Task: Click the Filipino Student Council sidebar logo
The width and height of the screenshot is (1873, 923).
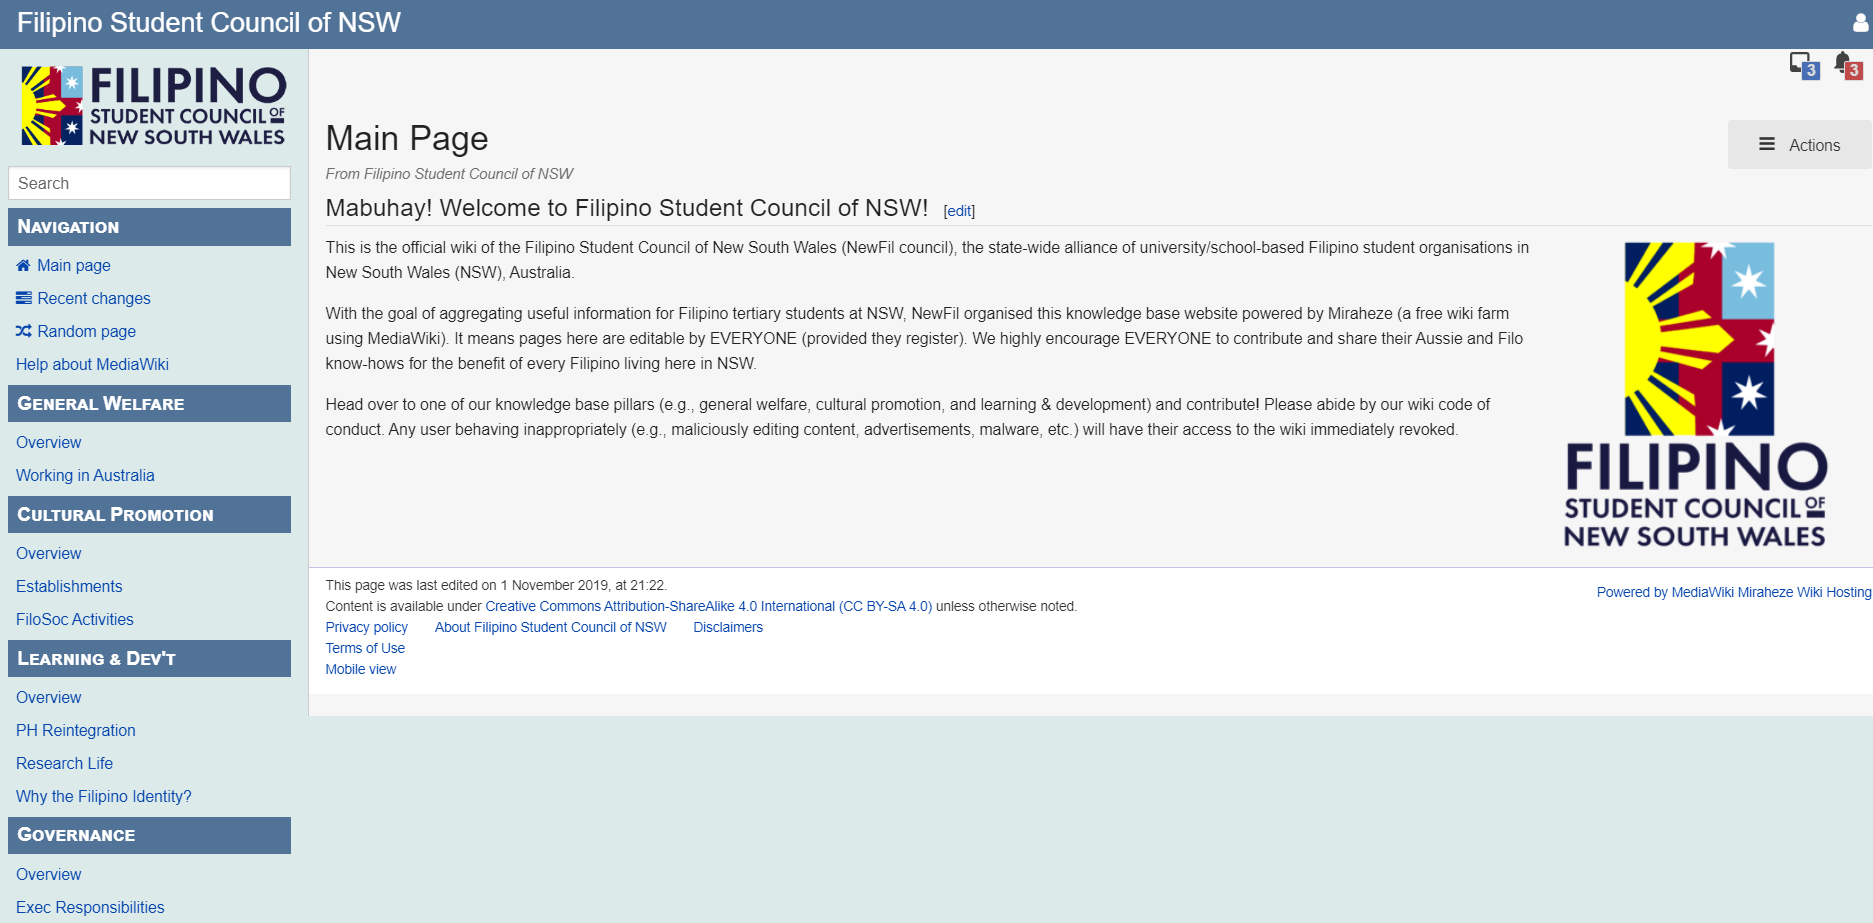Action: [153, 106]
